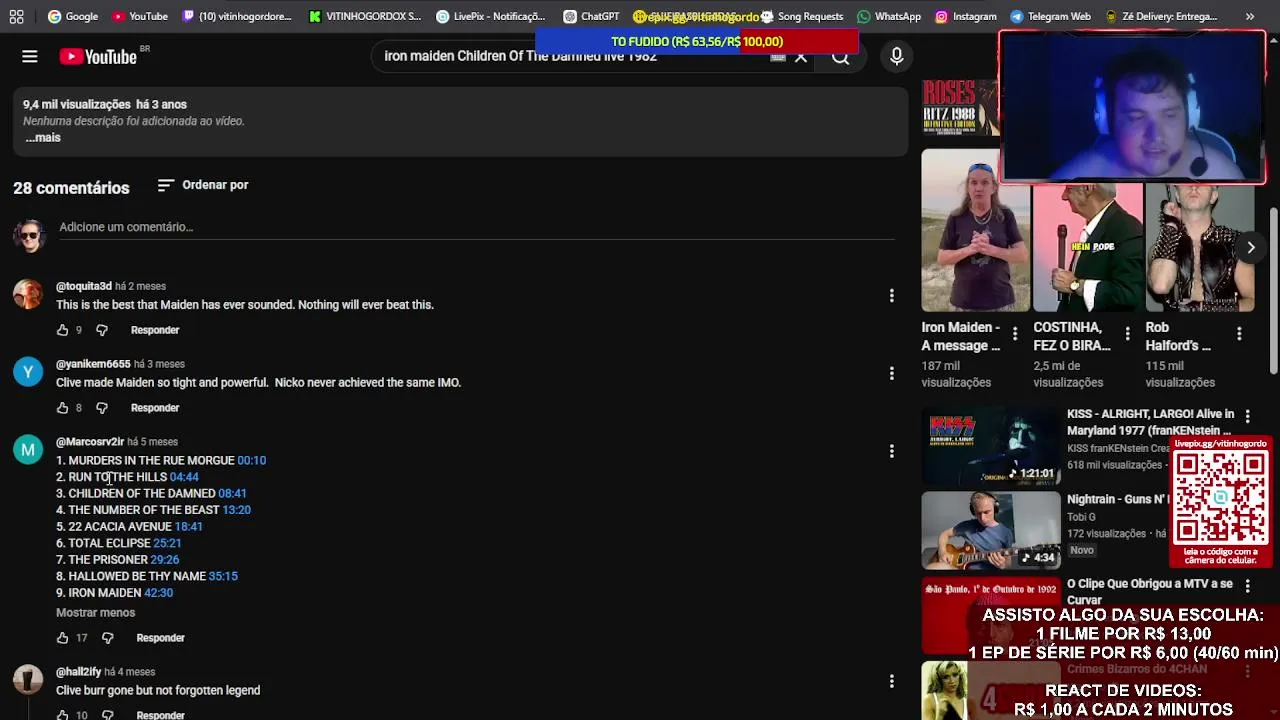1280x720 pixels.
Task: Open options menu for @toquita3d comment
Action: [891, 295]
